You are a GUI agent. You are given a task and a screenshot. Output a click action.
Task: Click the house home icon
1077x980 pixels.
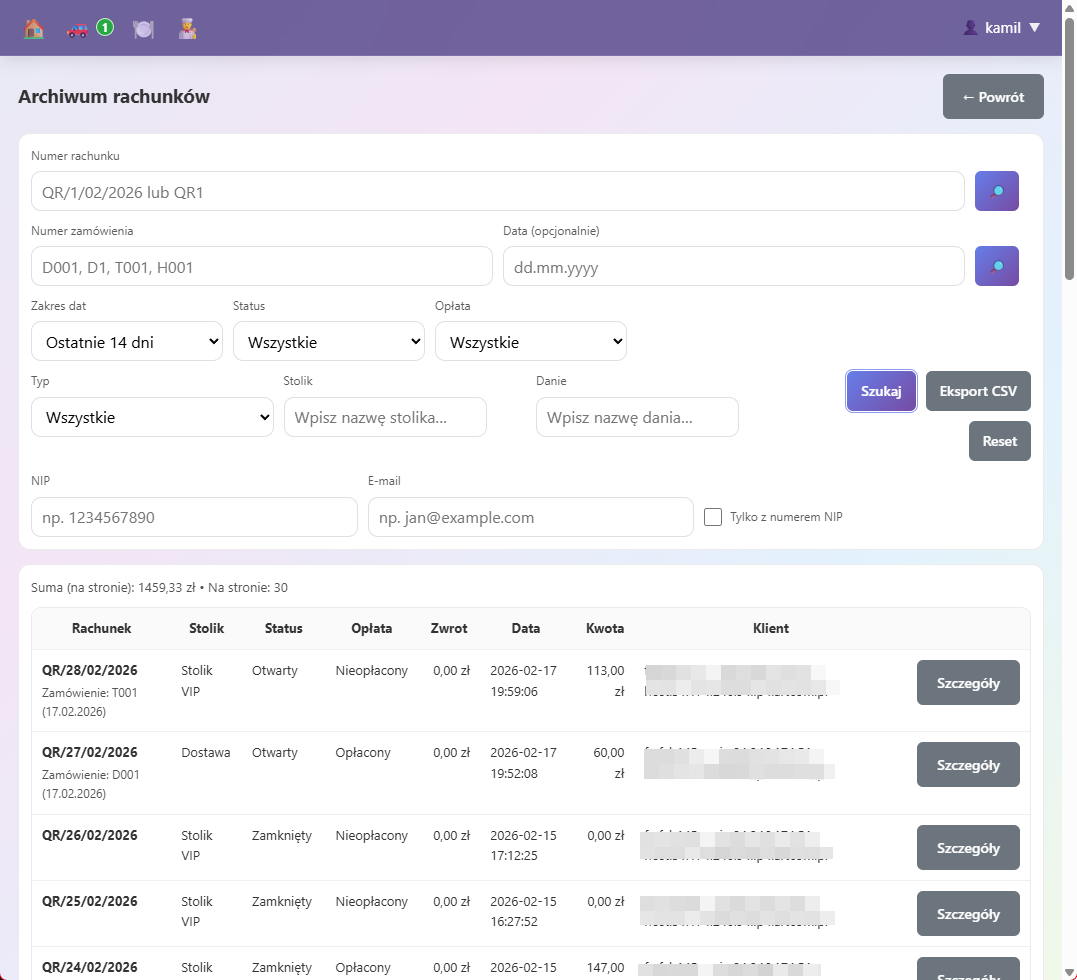tap(34, 29)
